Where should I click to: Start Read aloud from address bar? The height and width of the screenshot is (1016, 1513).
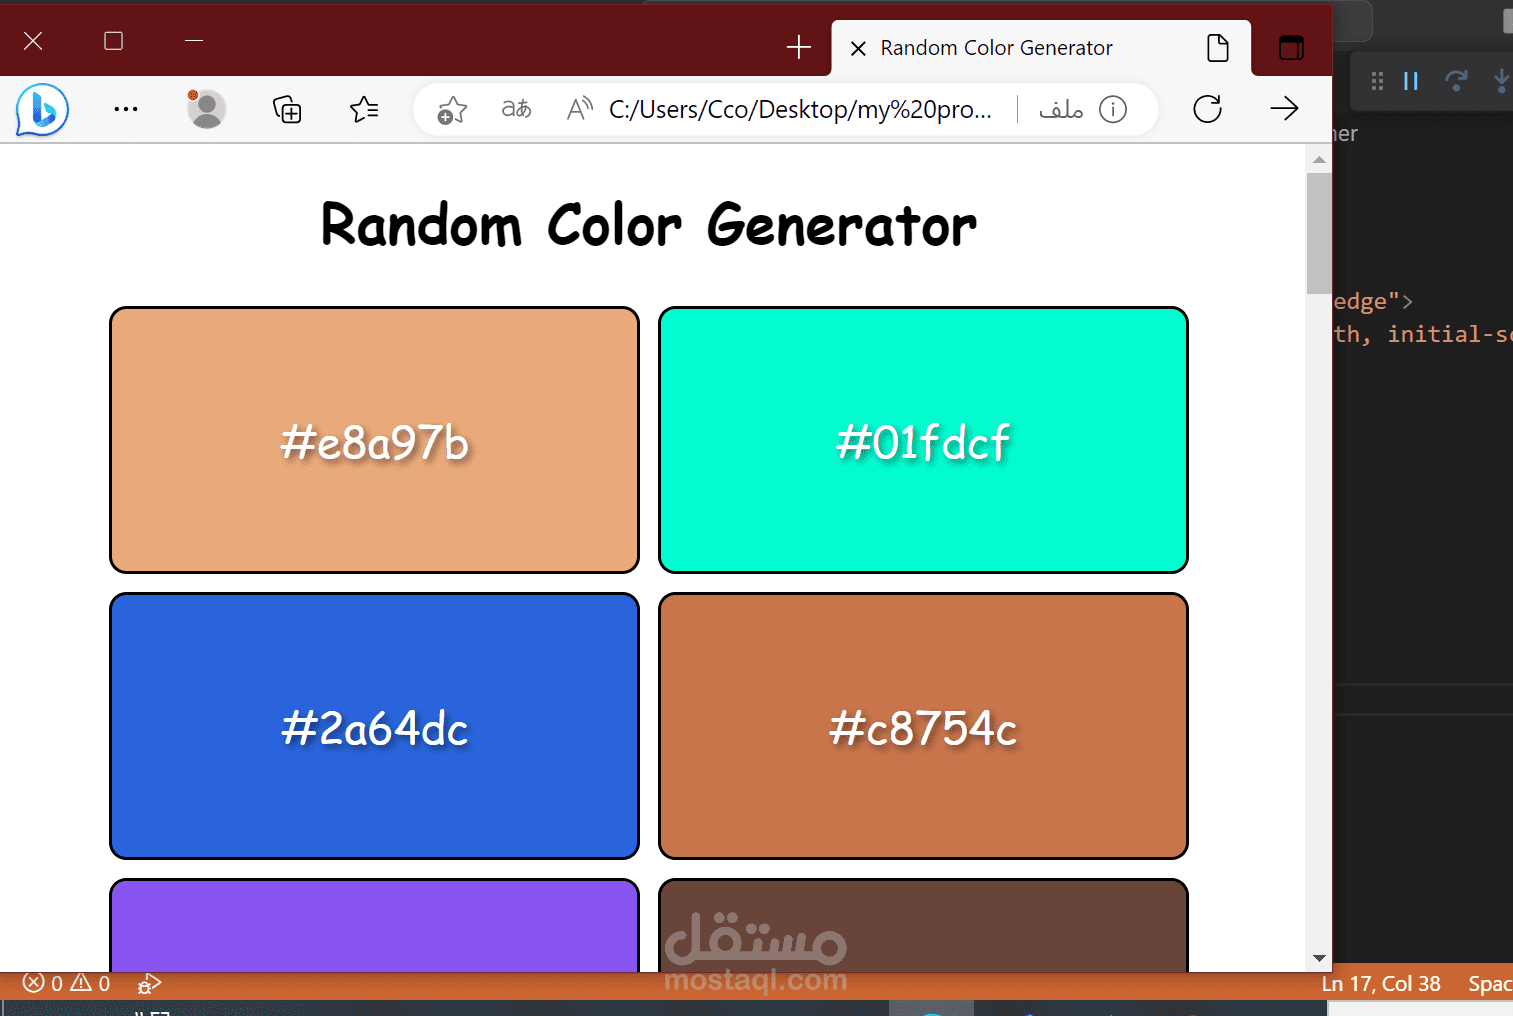pos(580,108)
